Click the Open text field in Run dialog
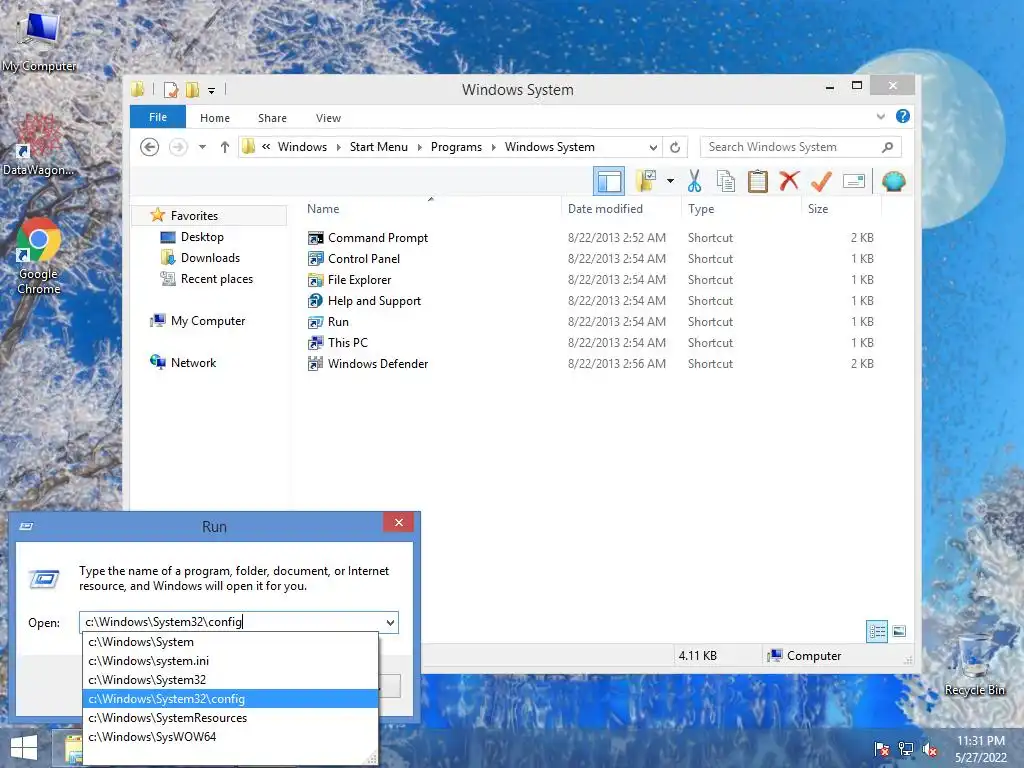Screen dimensions: 1024x768 pos(231,622)
